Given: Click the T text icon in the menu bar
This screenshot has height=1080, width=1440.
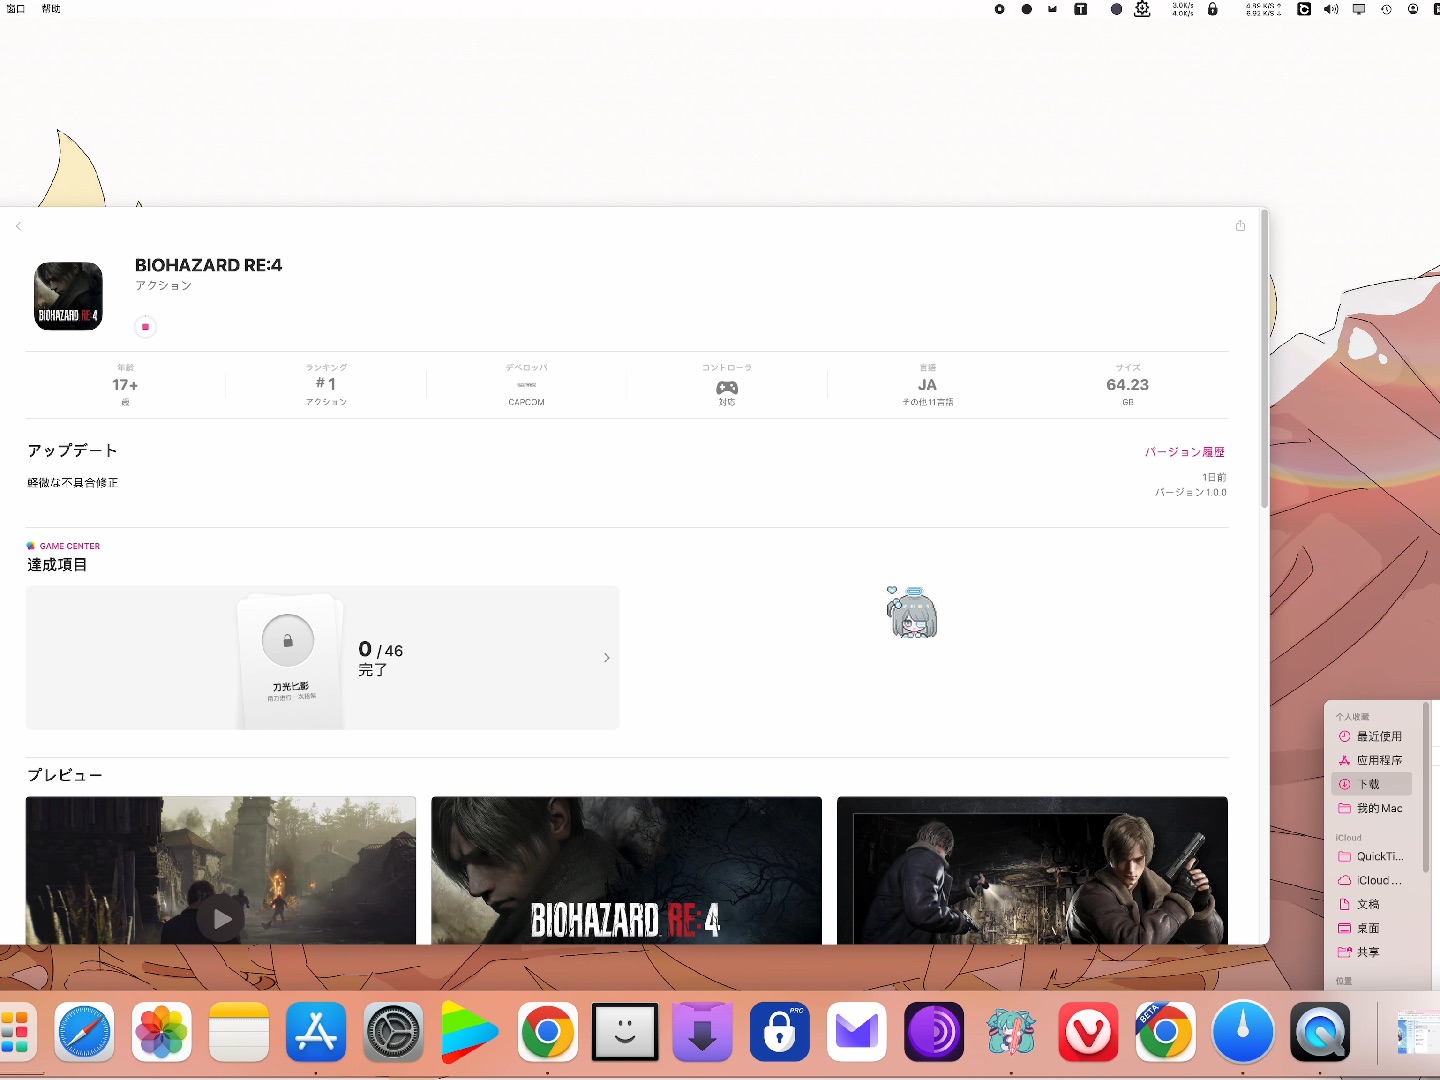Looking at the screenshot, I should [1081, 9].
